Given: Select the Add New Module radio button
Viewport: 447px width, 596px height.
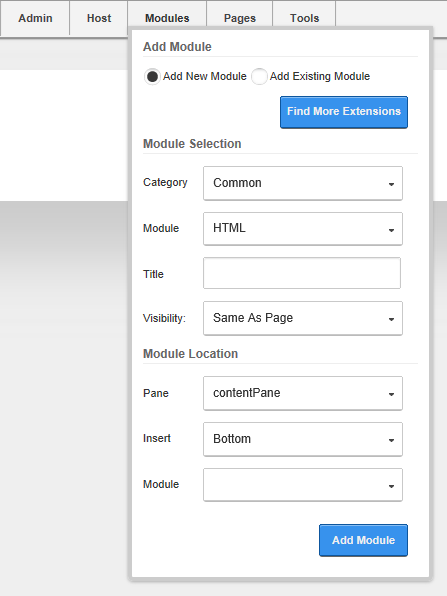Looking at the screenshot, I should point(152,77).
